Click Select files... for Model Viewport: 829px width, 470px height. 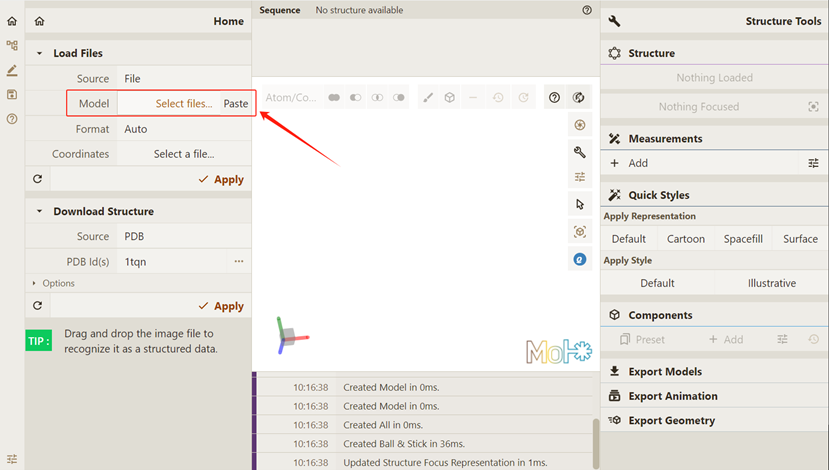click(183, 103)
